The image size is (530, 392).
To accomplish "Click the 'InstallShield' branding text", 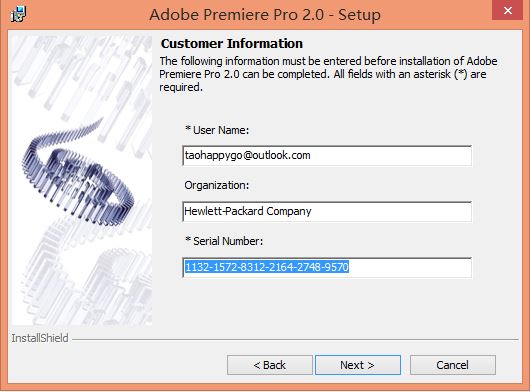I will coord(40,338).
